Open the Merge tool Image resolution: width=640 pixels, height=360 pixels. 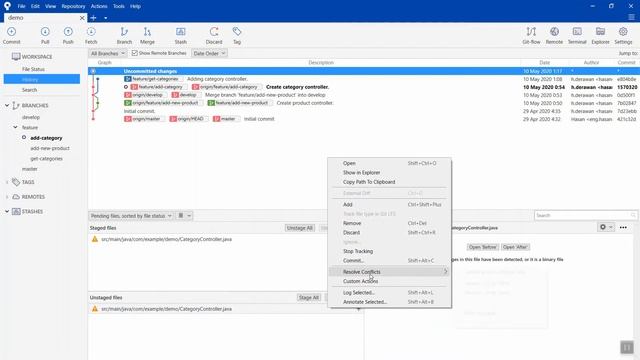click(147, 36)
